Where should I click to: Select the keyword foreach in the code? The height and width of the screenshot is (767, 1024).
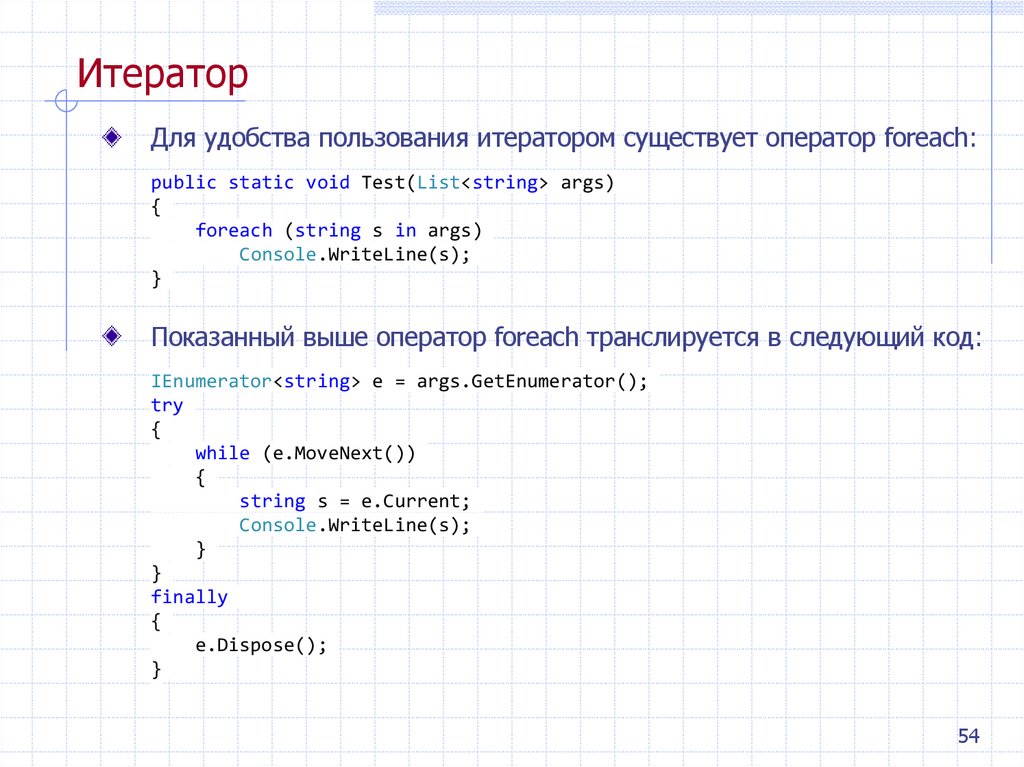click(x=234, y=230)
